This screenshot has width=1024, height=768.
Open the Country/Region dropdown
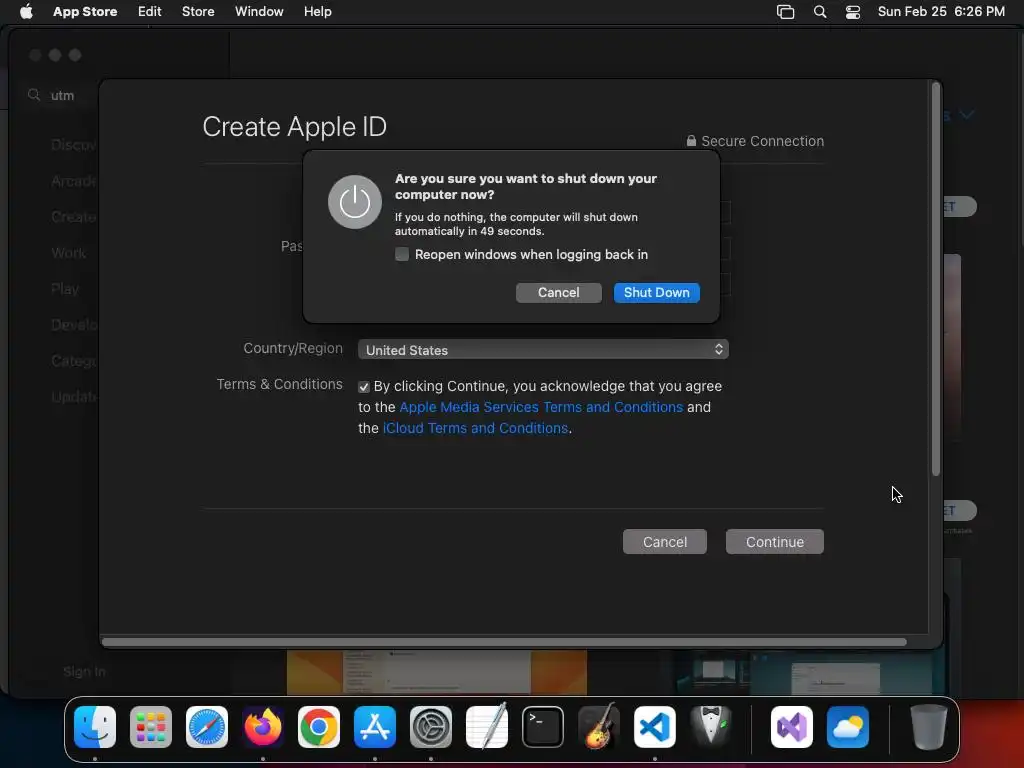click(x=543, y=349)
